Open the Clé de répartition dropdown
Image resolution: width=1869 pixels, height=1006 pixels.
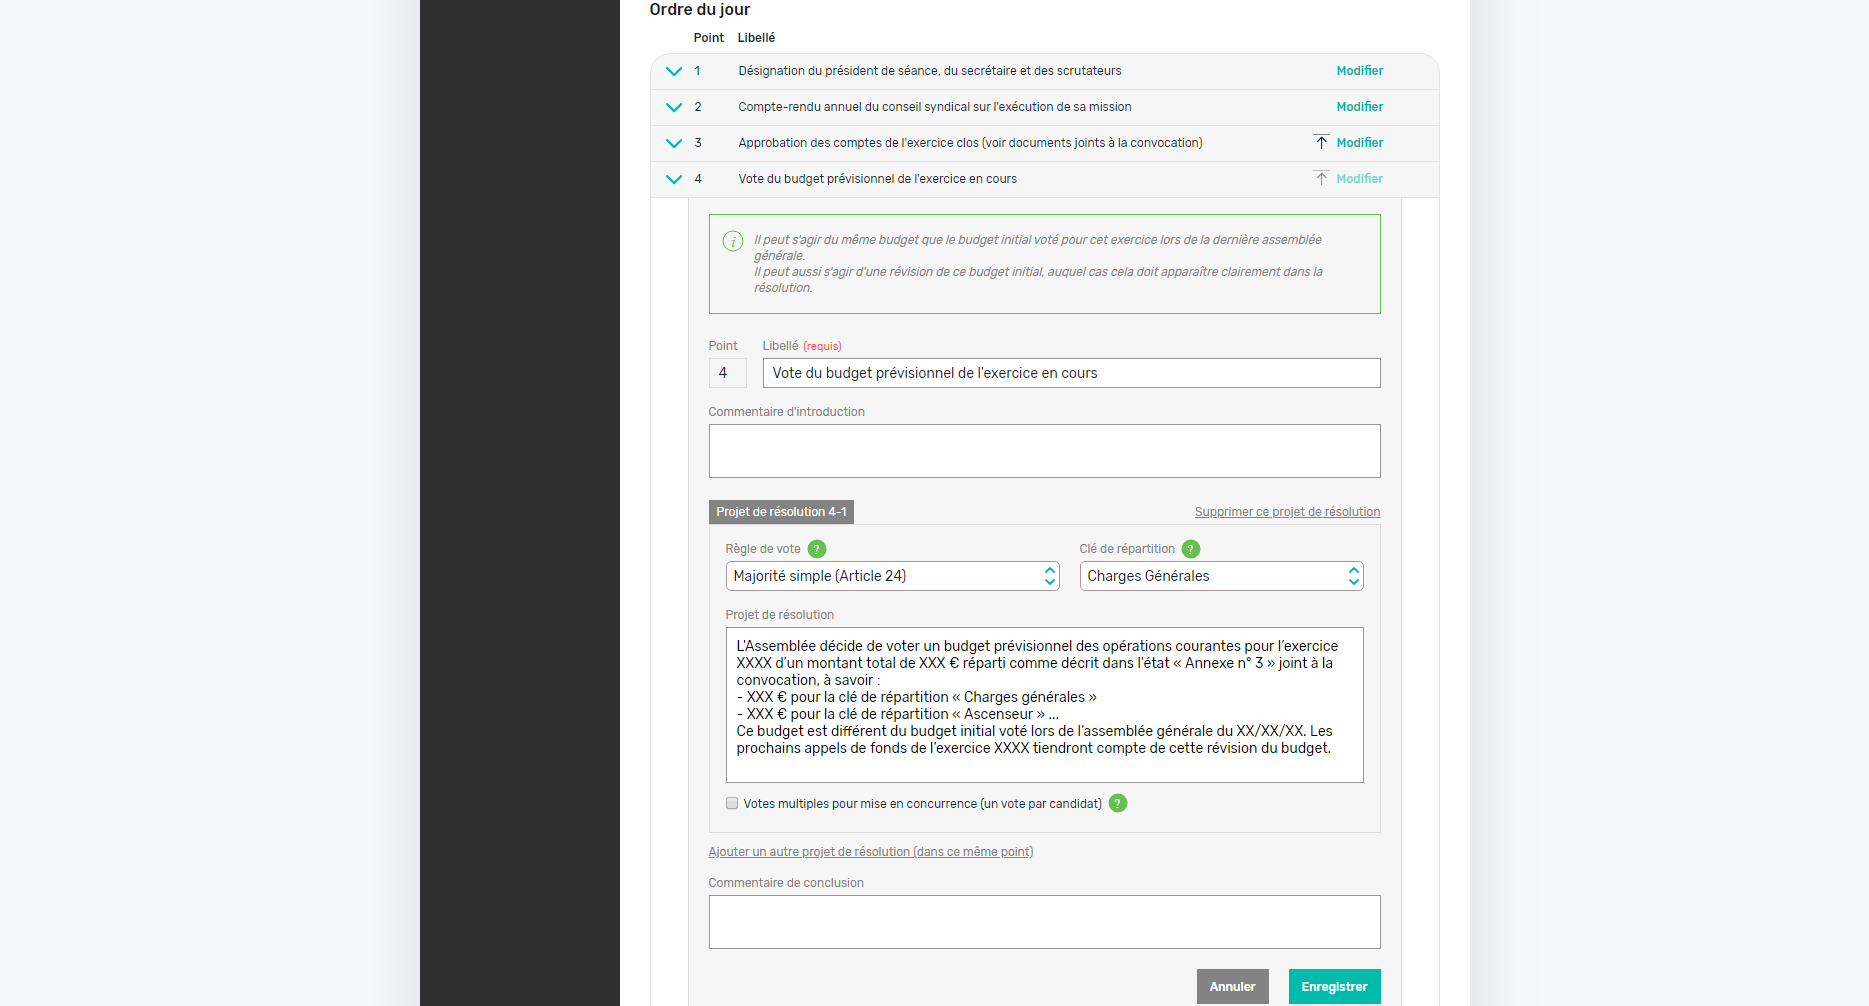click(x=1221, y=576)
